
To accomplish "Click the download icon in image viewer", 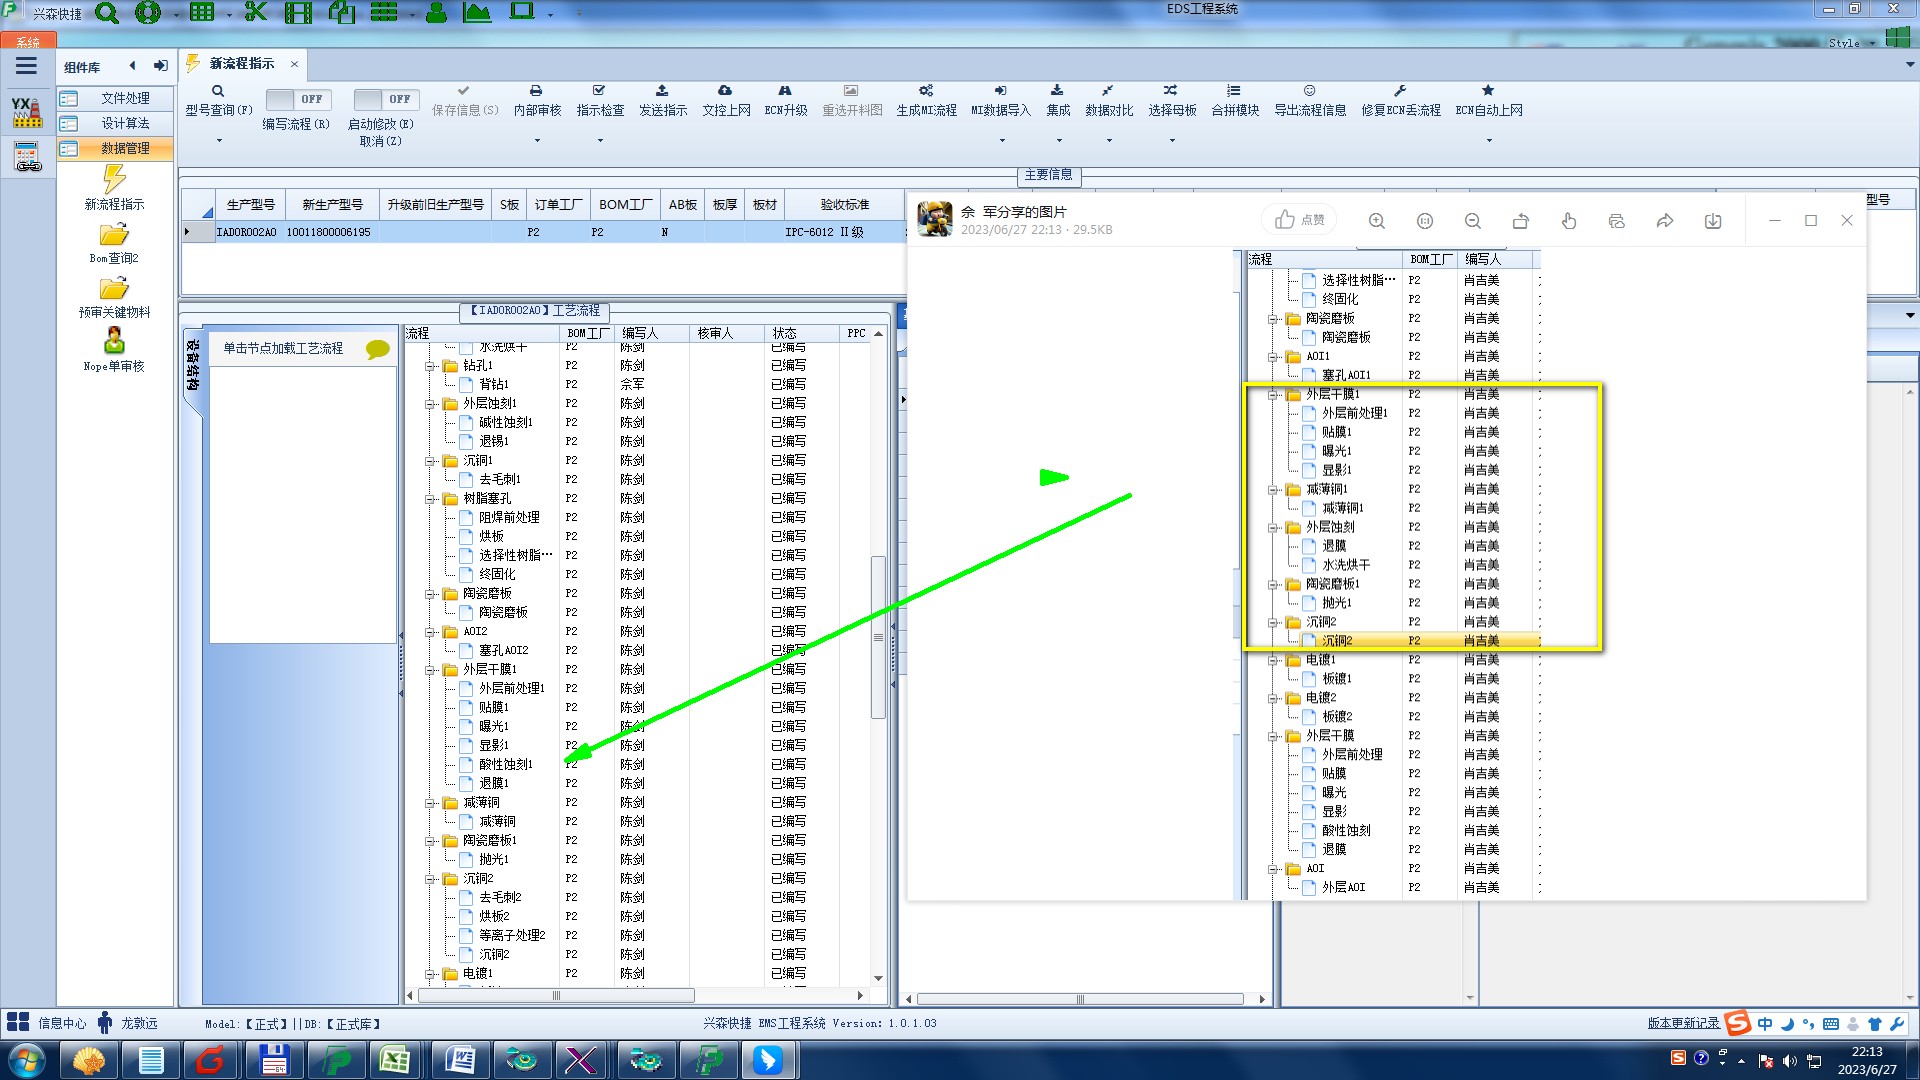I will (1713, 221).
